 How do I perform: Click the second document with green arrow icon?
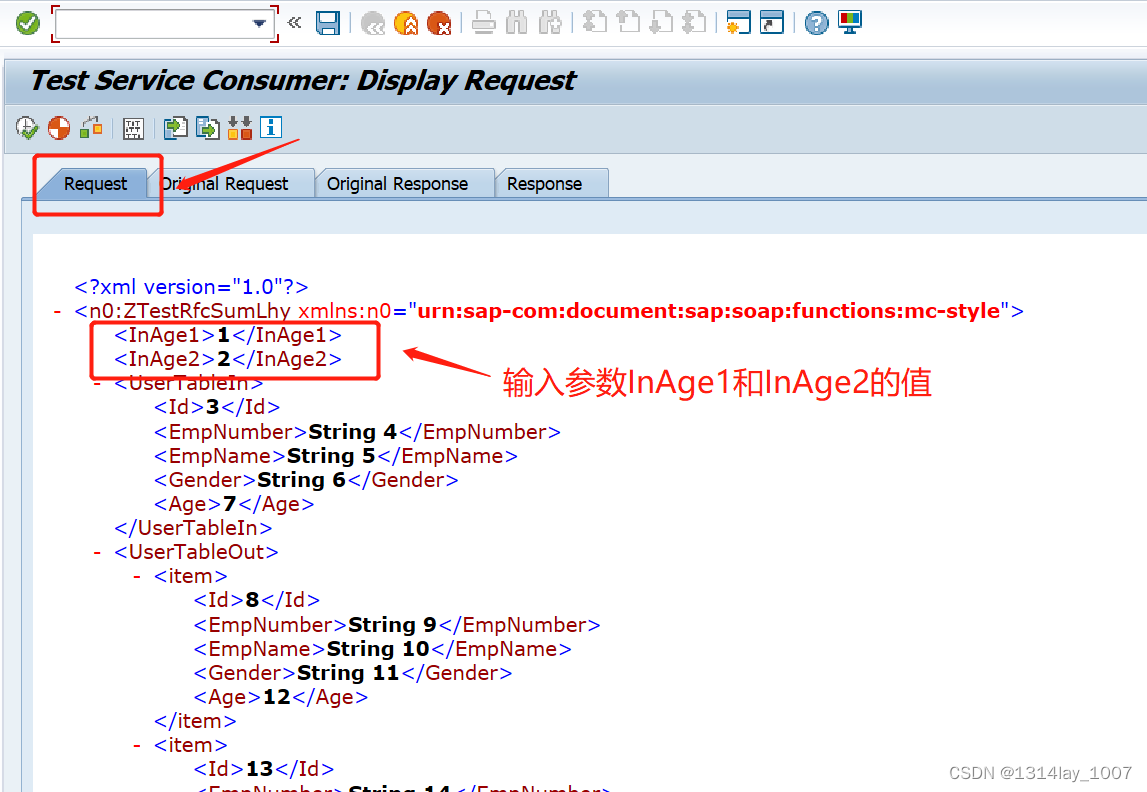(208, 128)
